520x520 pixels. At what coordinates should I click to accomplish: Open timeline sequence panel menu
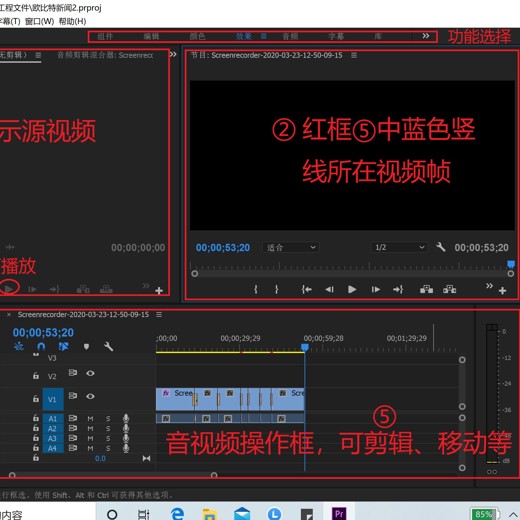pyautogui.click(x=159, y=314)
